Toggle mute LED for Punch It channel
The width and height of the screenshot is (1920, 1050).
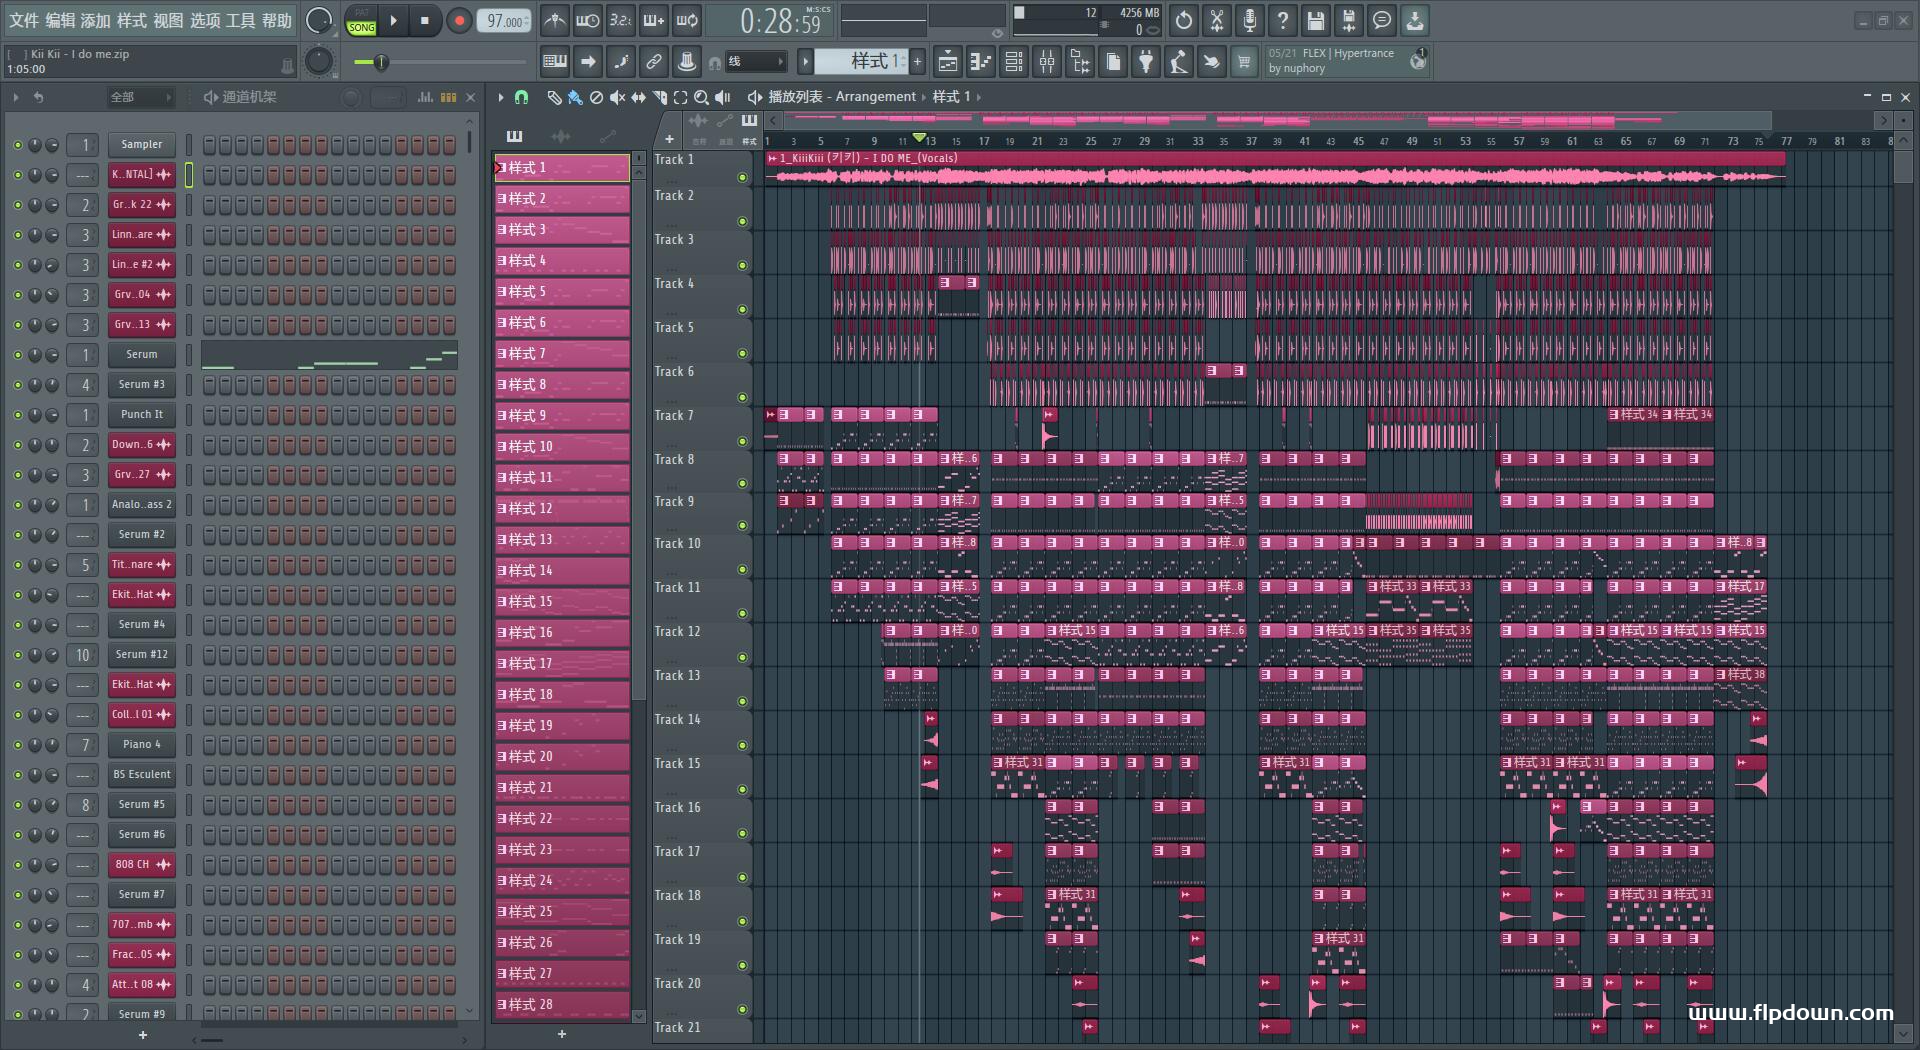tap(17, 415)
